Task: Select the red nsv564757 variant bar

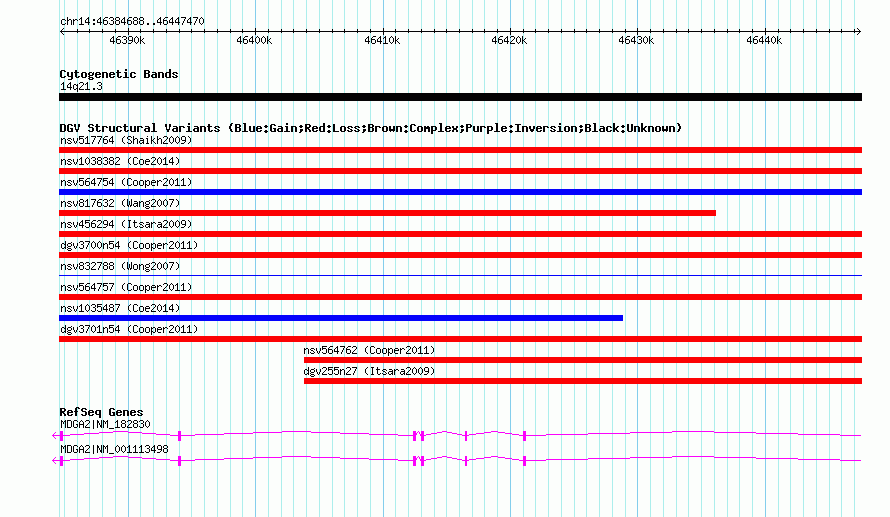Action: [460, 297]
